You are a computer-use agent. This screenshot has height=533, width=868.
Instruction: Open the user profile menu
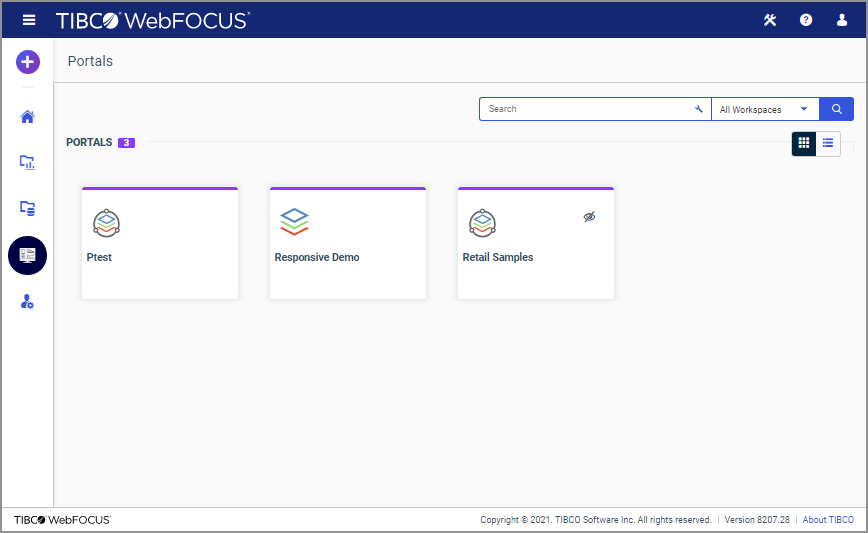842,20
